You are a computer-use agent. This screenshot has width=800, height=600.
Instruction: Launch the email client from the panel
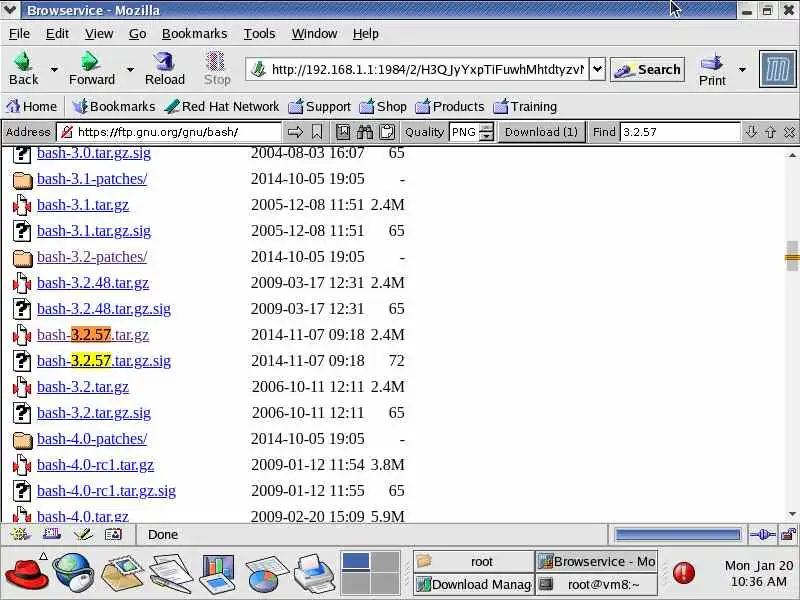click(x=122, y=573)
